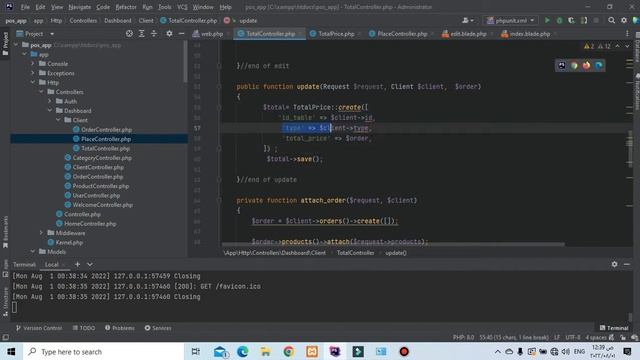Hide the Terminal tool window

[627, 264]
